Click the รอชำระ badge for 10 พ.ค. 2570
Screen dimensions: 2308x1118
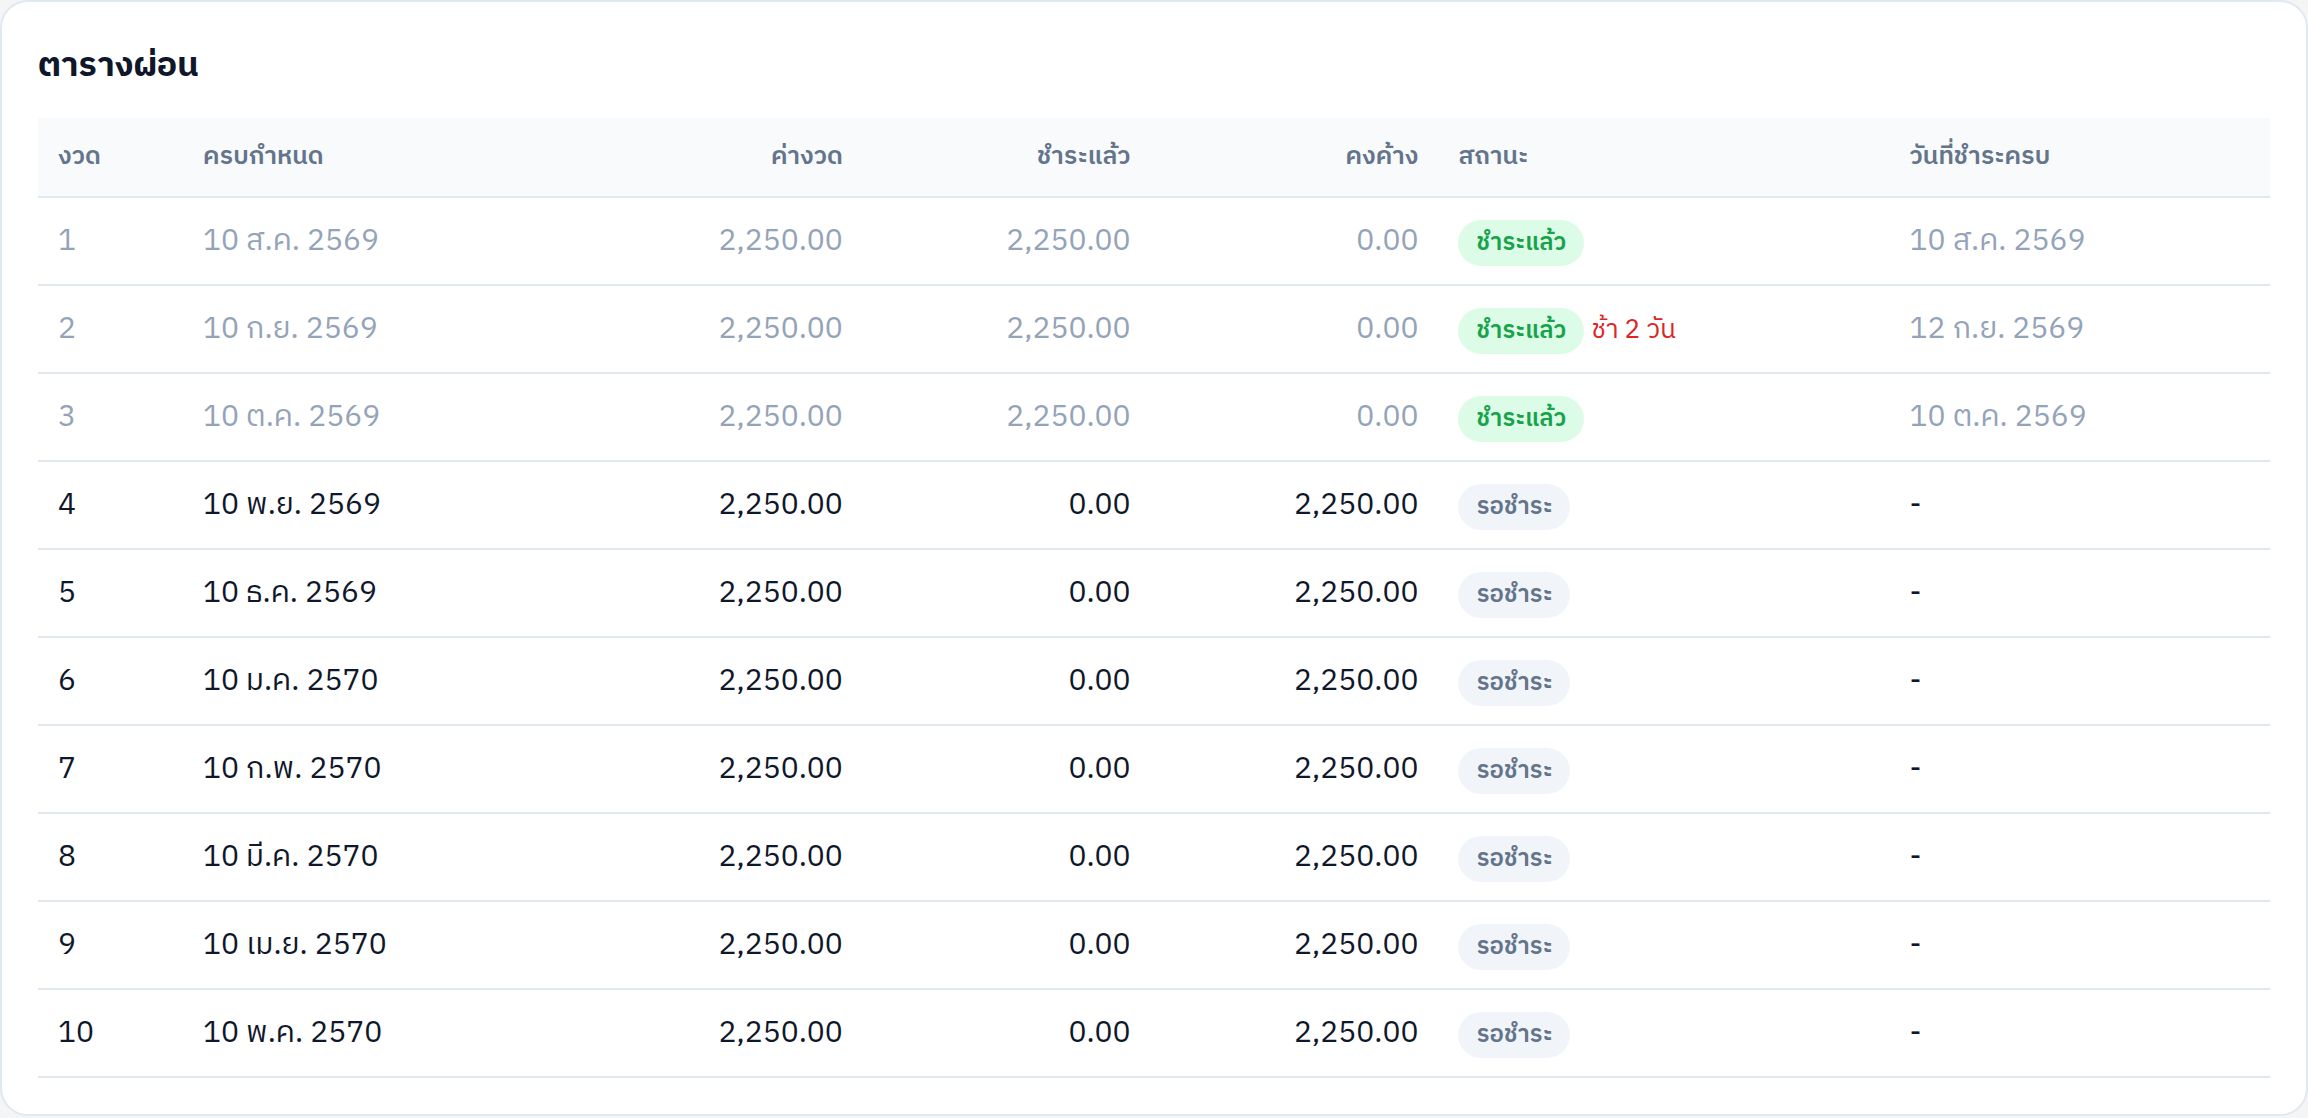point(1513,1034)
